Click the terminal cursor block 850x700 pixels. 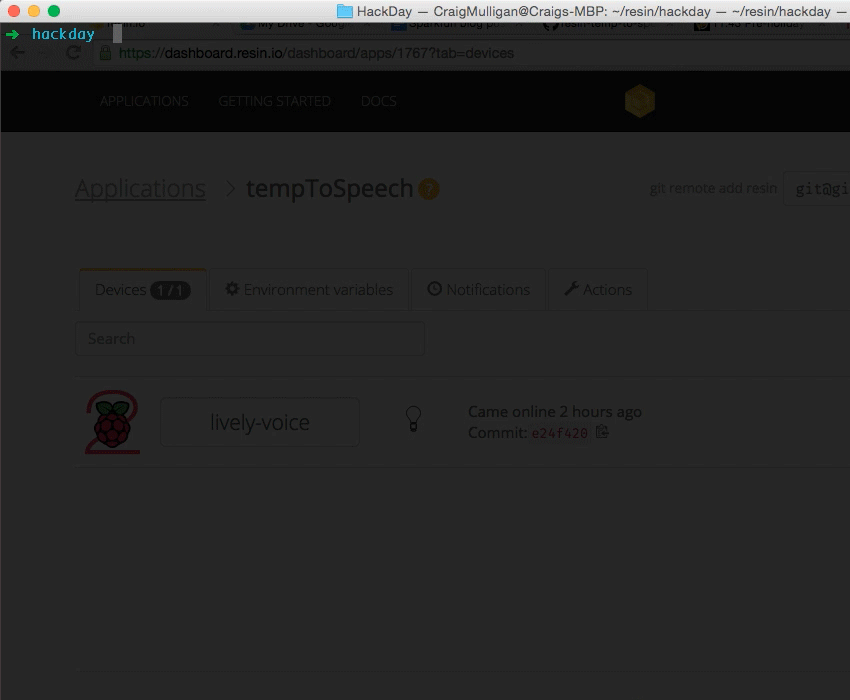(x=117, y=34)
